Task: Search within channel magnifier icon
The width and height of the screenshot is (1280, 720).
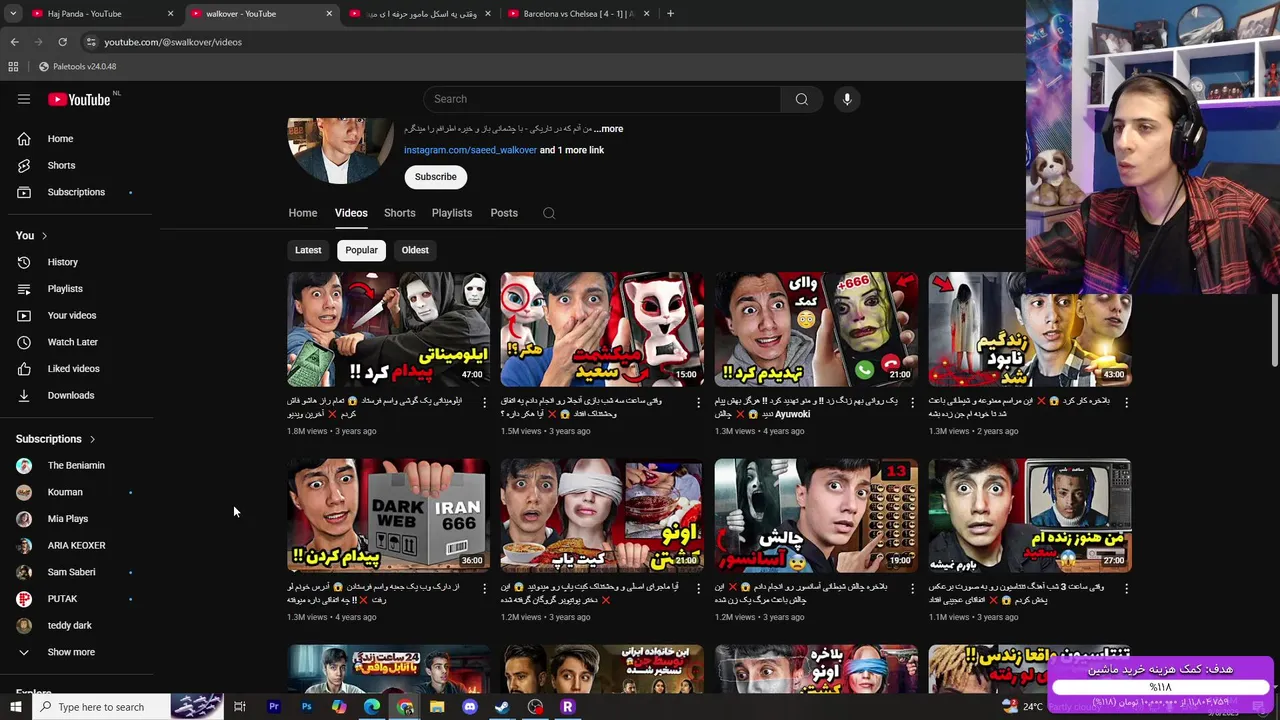Action: click(x=549, y=213)
